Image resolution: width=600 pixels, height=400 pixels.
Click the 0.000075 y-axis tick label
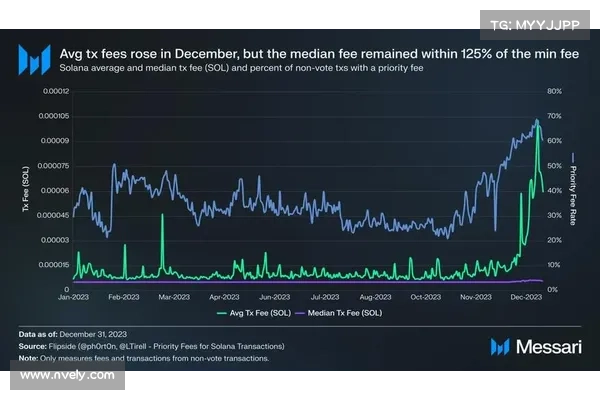[54, 166]
